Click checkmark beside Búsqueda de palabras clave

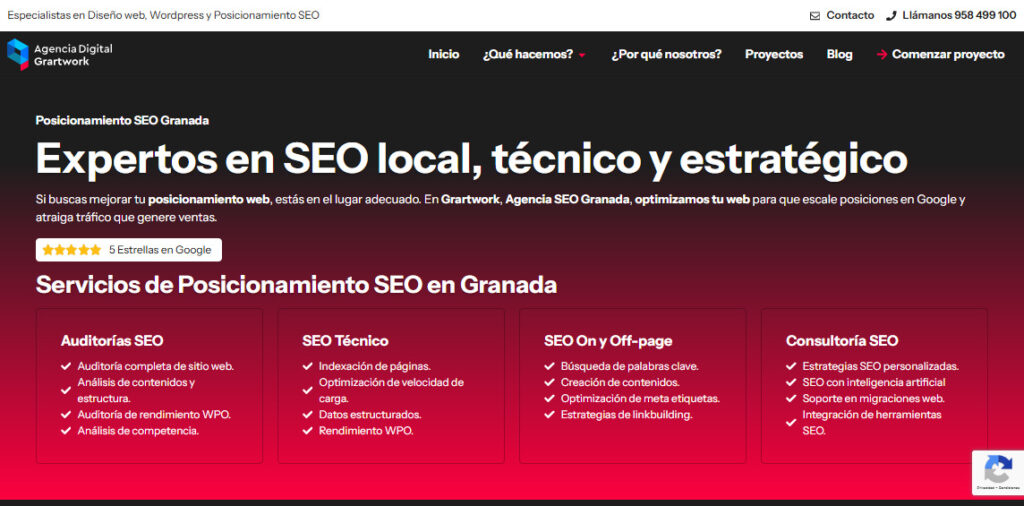click(x=549, y=367)
